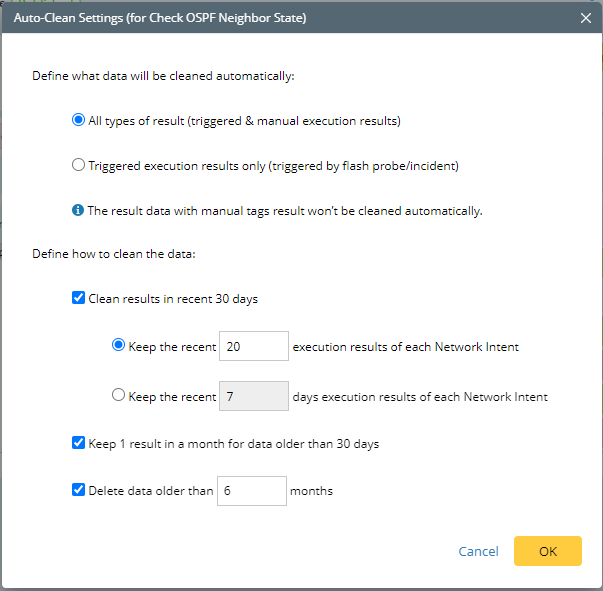Uncheck Keep 1 result in a month

[79, 443]
